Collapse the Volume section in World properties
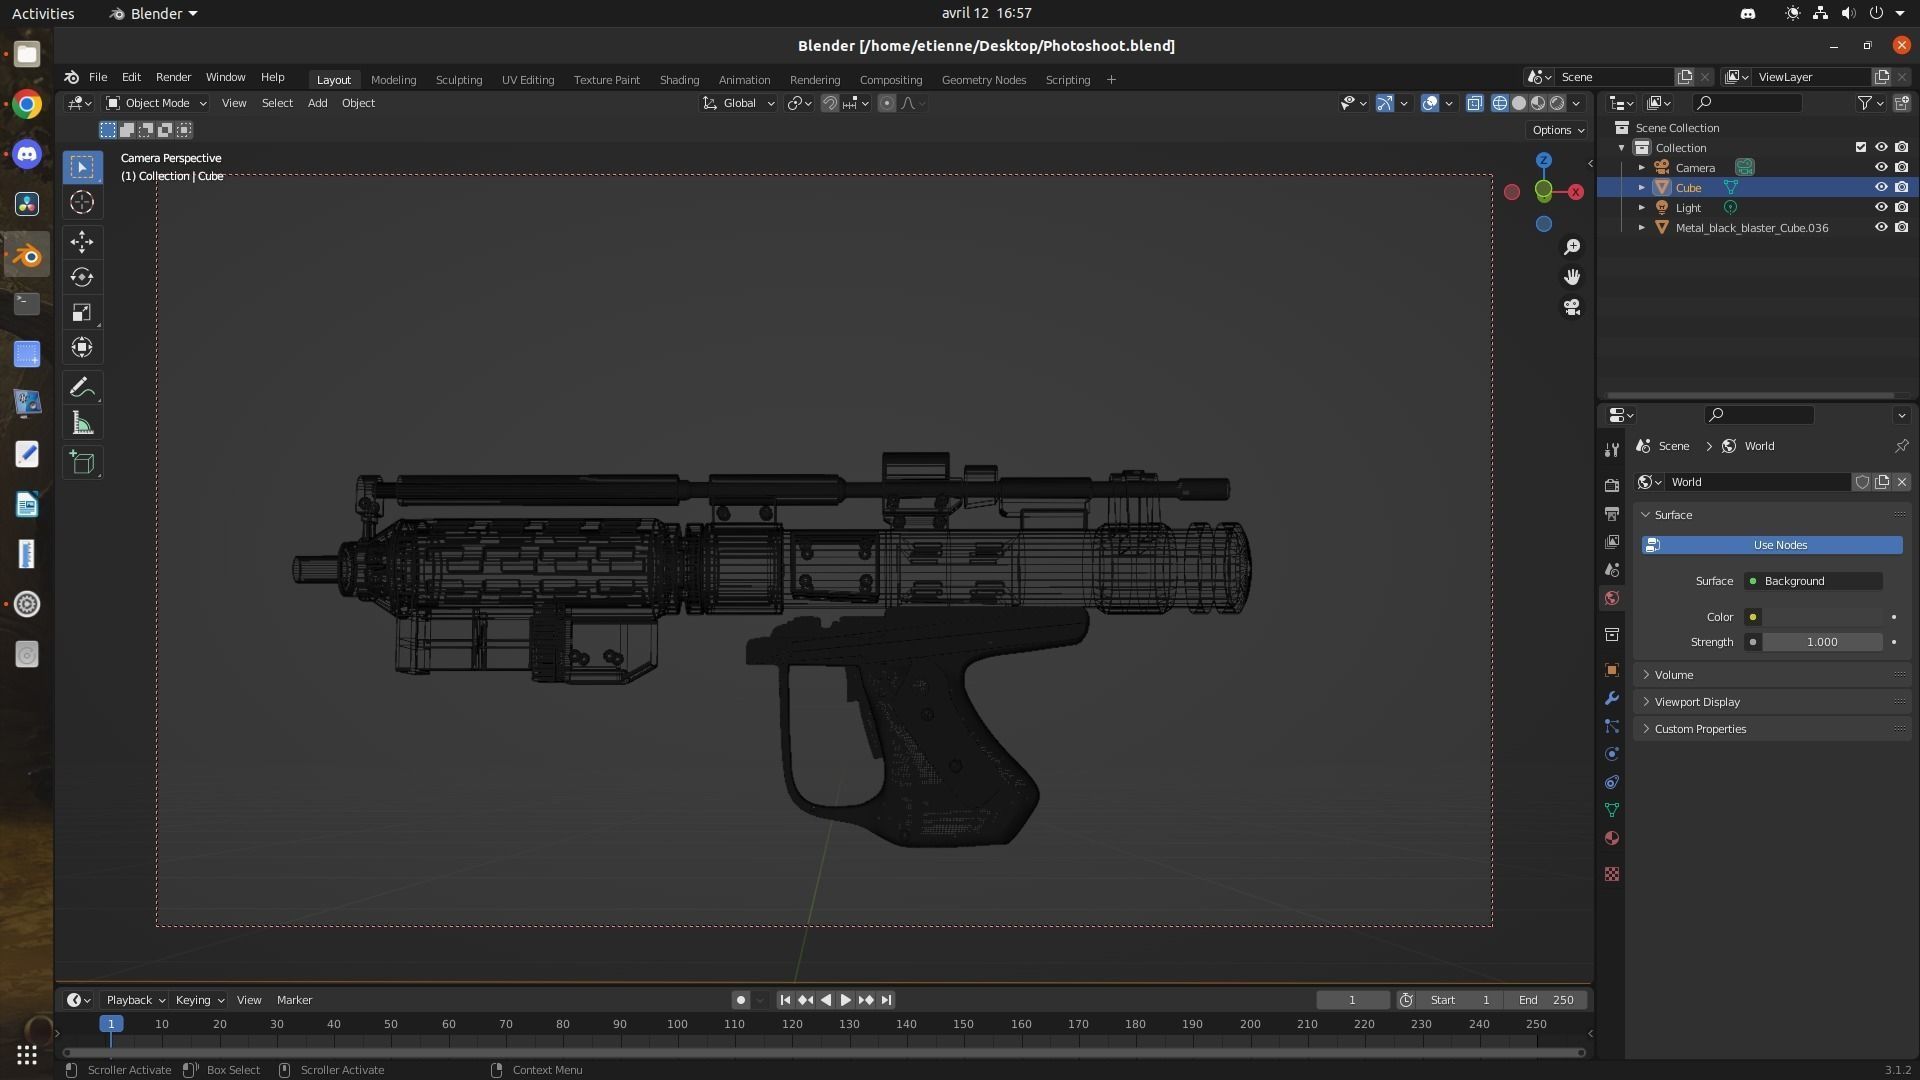 pos(1672,674)
